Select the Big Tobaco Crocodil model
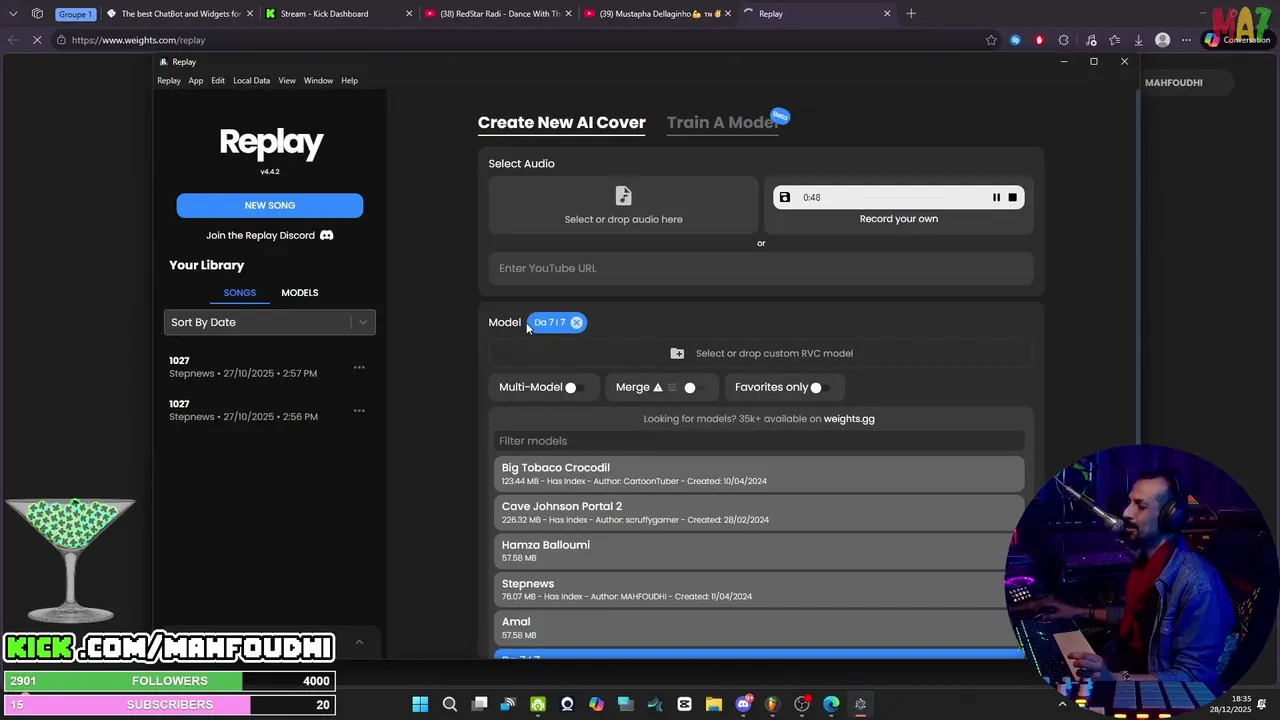The image size is (1280, 720). [x=759, y=474]
